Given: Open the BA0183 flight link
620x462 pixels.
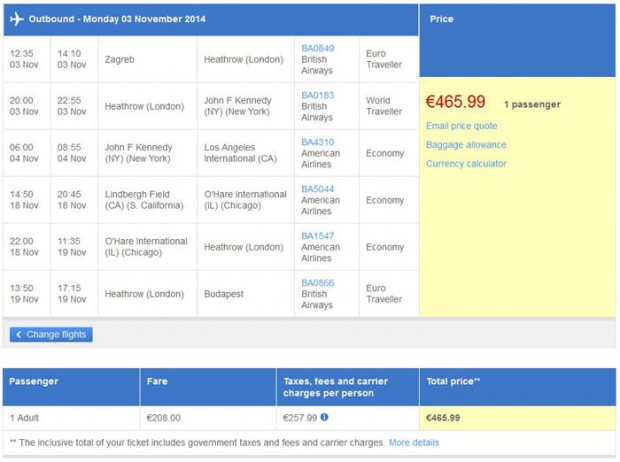Looking at the screenshot, I should coord(318,95).
